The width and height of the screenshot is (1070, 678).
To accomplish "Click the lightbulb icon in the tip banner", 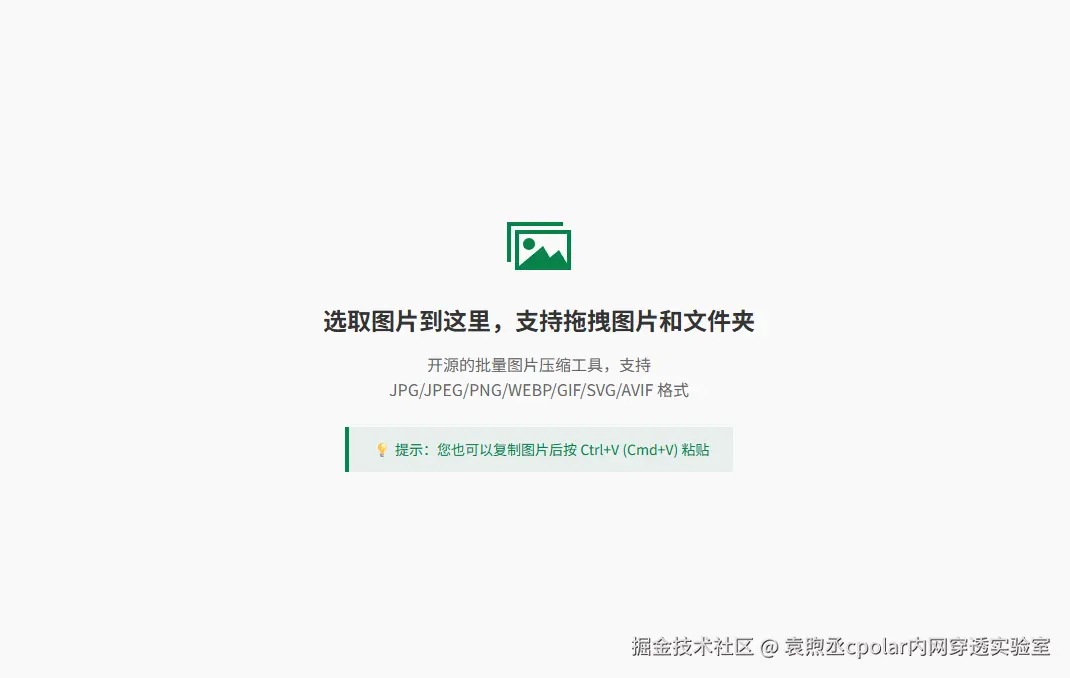I will click(x=382, y=450).
